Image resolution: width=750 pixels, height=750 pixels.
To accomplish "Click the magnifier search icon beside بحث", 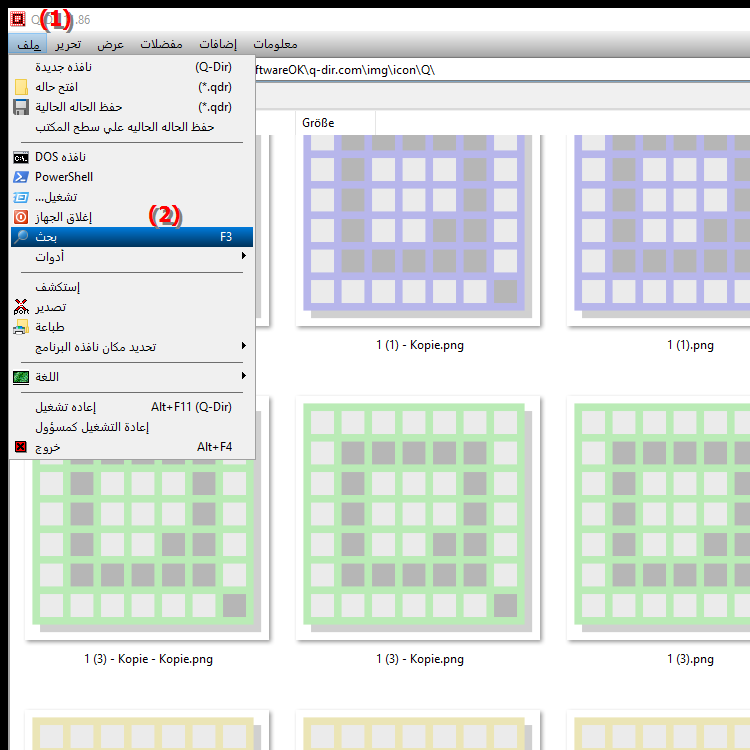I will click(21, 237).
